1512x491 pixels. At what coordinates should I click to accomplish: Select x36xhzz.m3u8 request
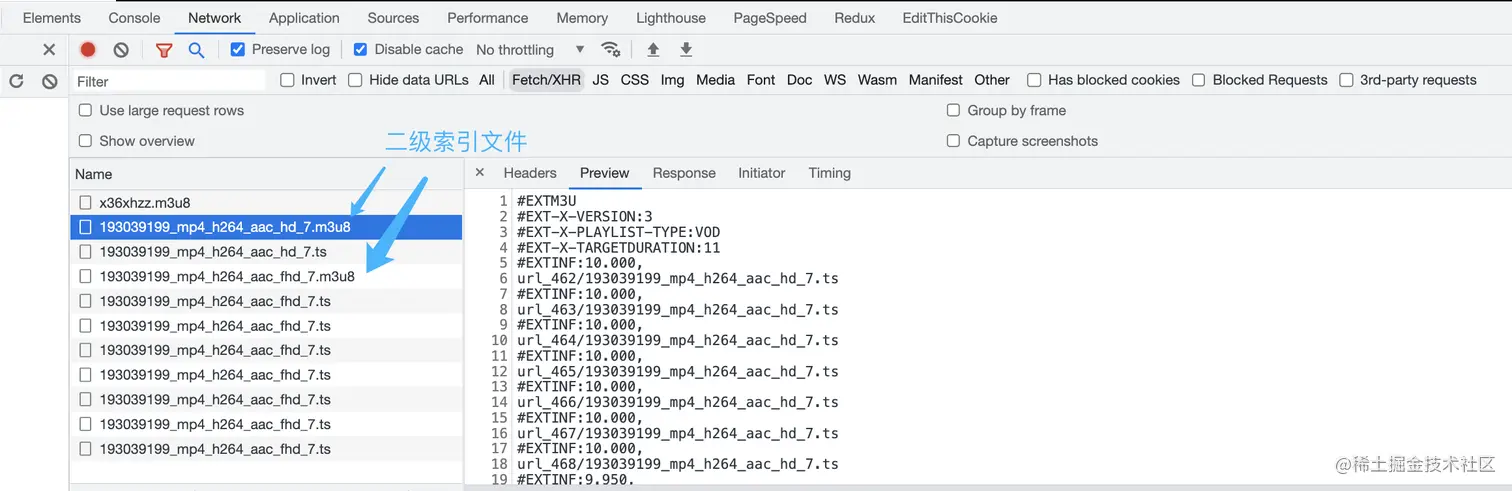(265, 202)
